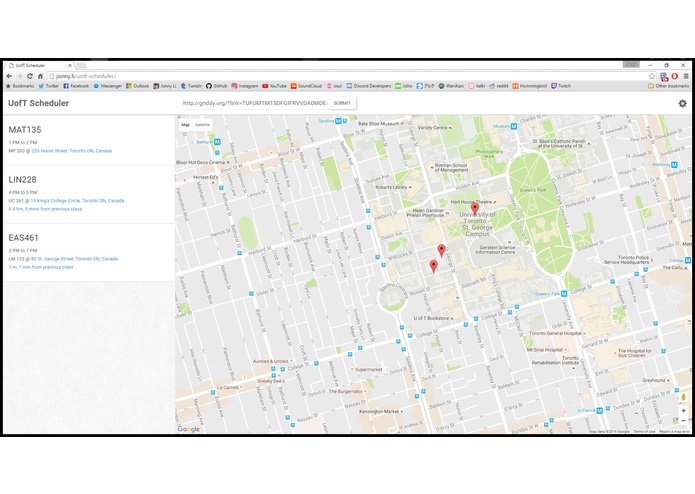
Task: Click the browser home icon
Action: [40, 76]
